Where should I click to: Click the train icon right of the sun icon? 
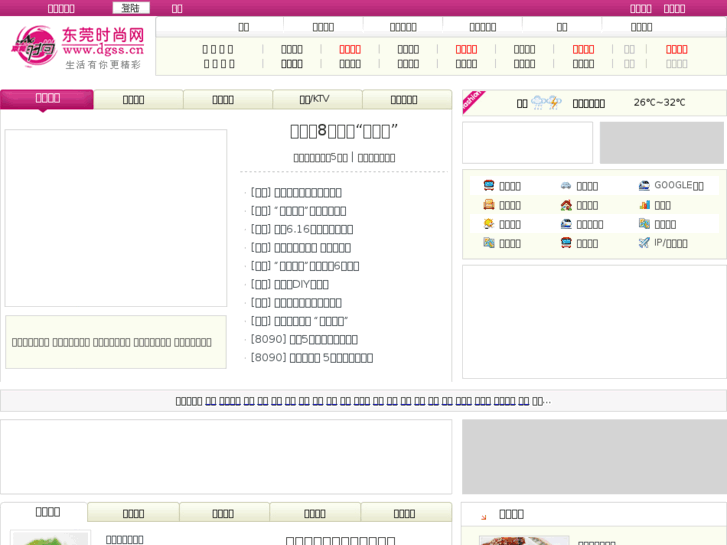(x=566, y=224)
